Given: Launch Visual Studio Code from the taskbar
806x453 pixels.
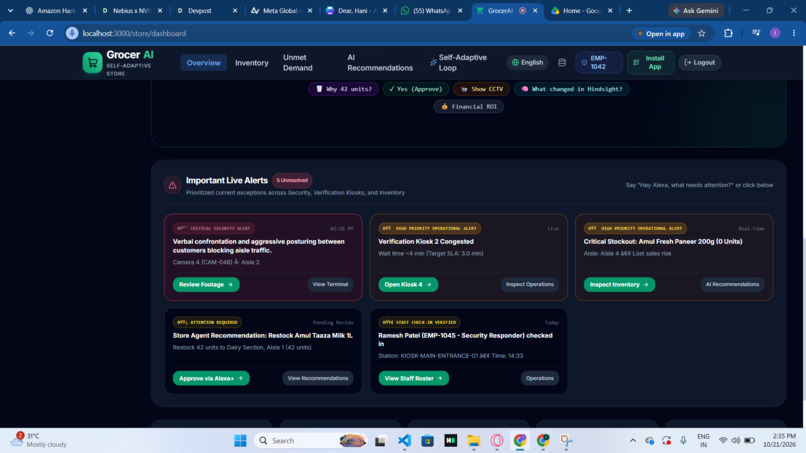Looking at the screenshot, I should tap(405, 441).
